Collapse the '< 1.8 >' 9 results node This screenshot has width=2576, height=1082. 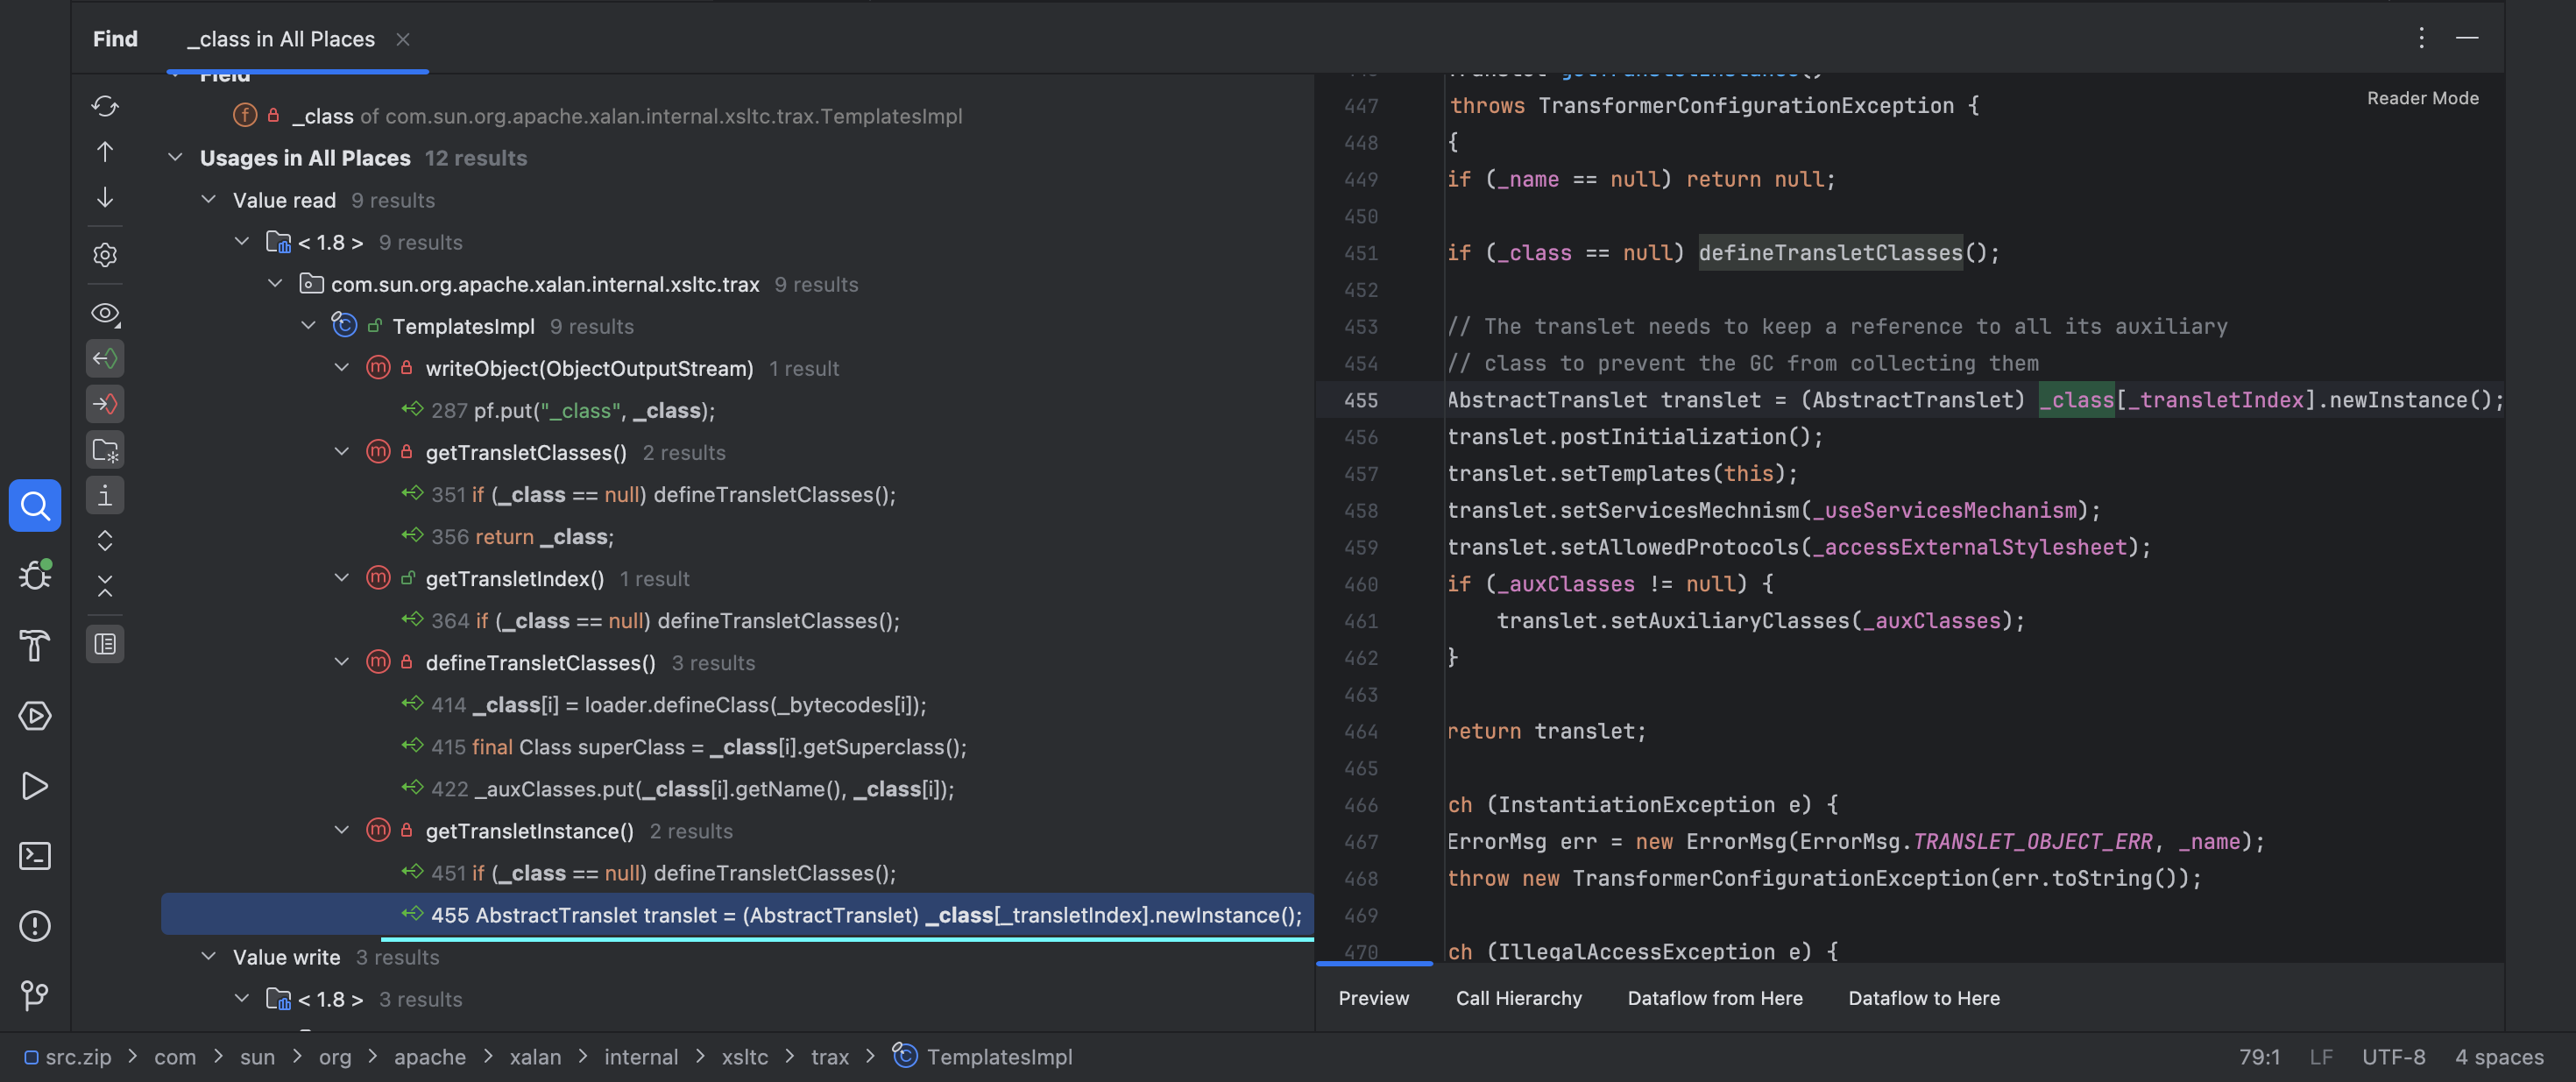pyautogui.click(x=241, y=241)
